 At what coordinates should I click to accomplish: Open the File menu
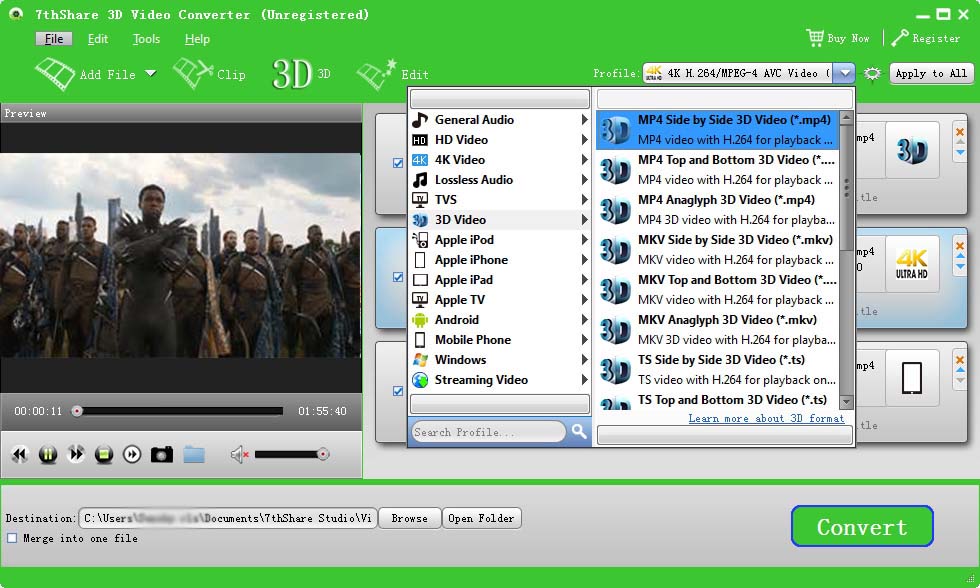point(54,39)
